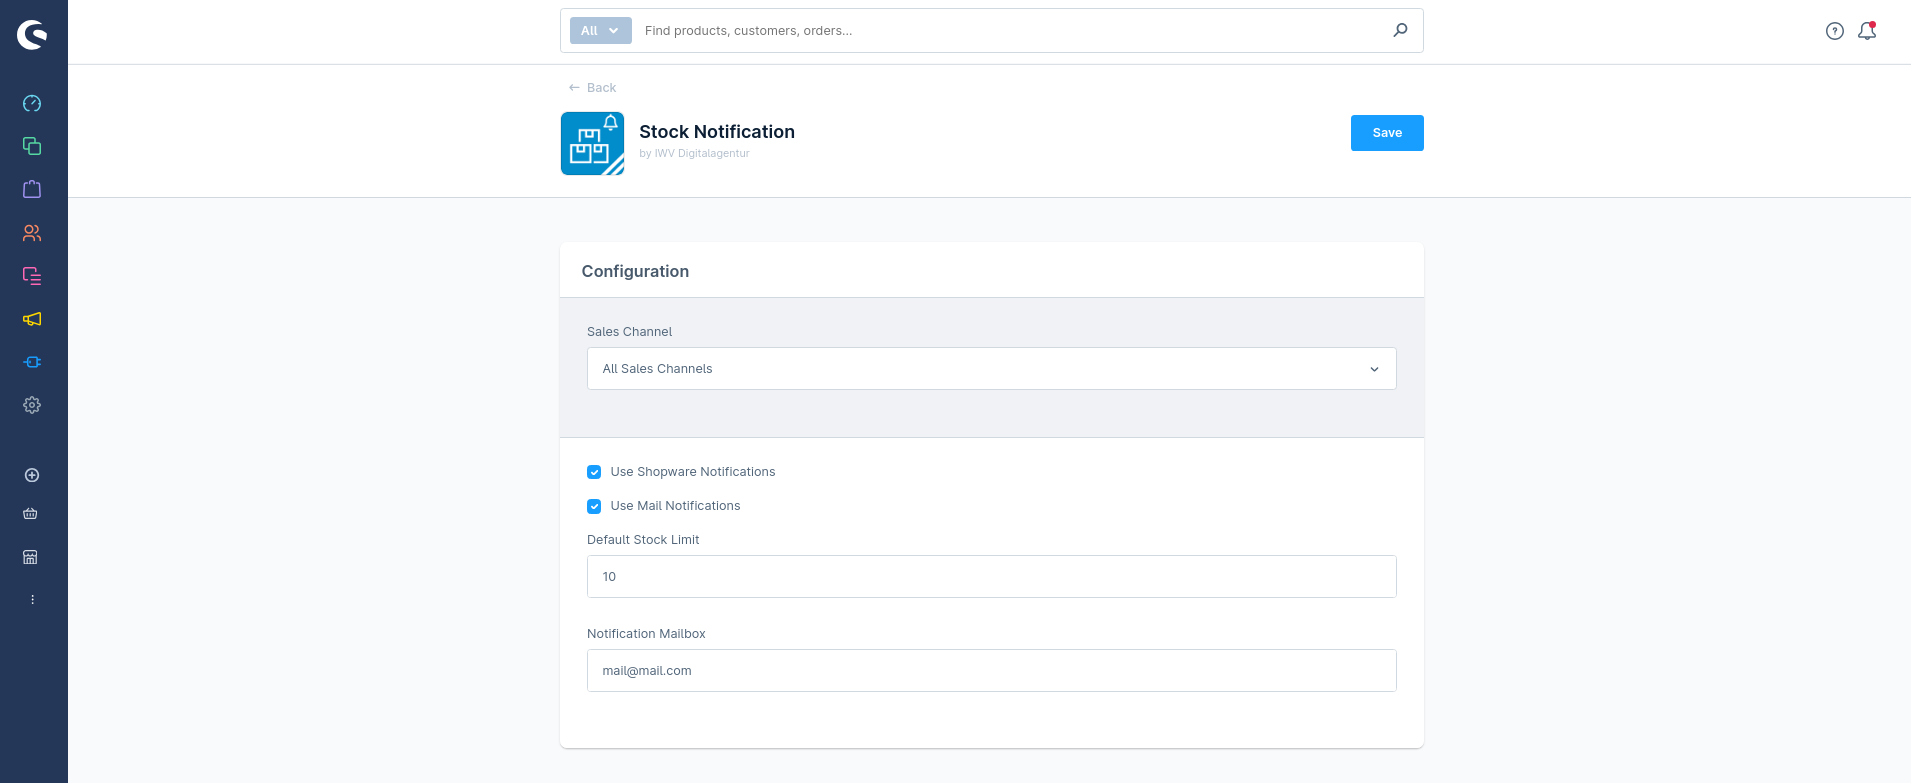This screenshot has height=783, width=1911.
Task: Click the three-dot more menu in sidebar
Action: [32, 599]
